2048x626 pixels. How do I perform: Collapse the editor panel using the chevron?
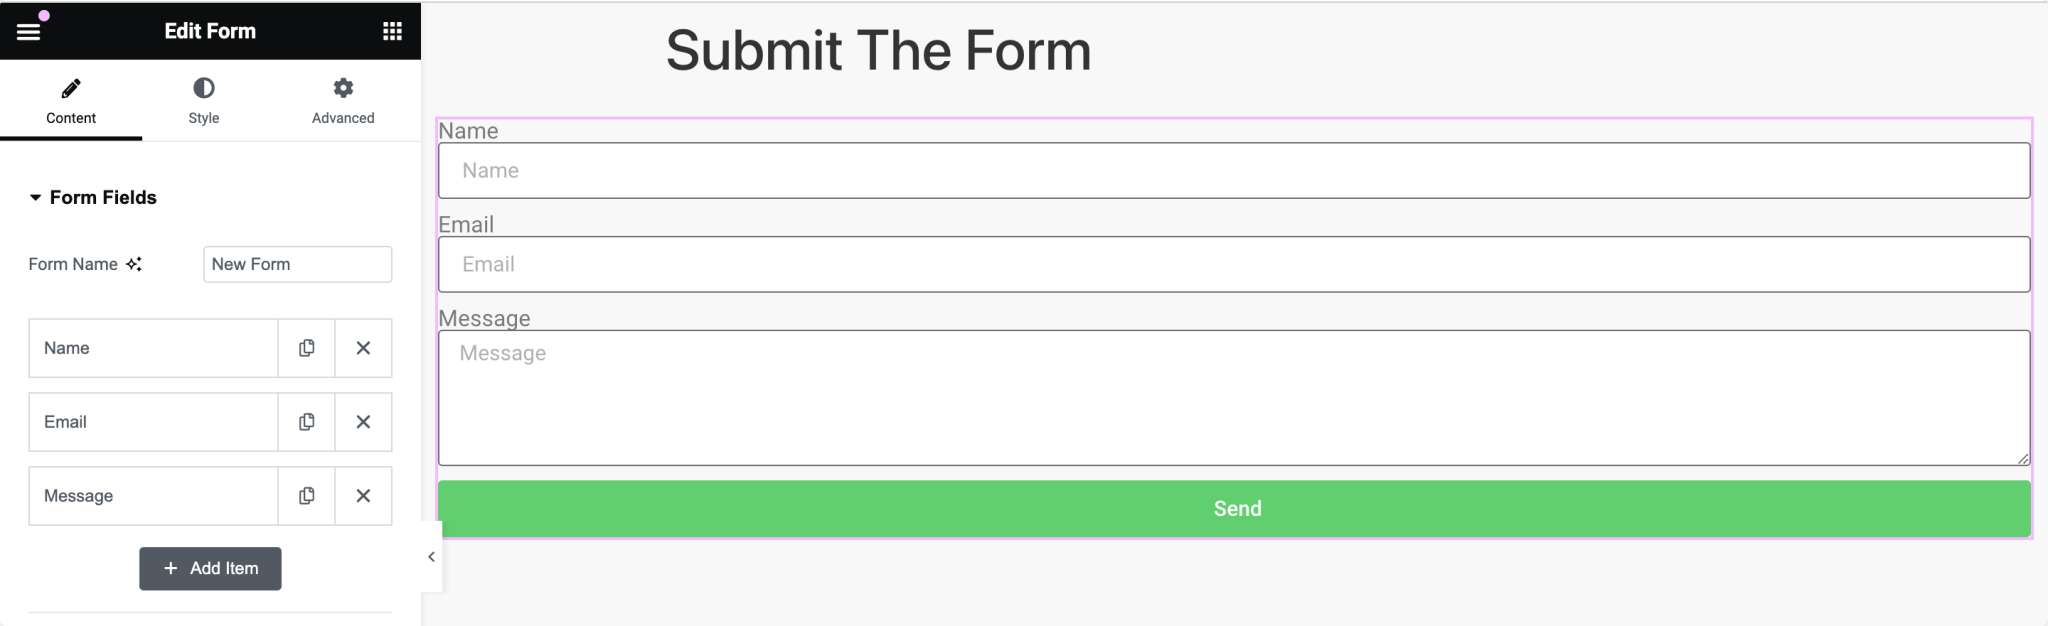[x=430, y=557]
